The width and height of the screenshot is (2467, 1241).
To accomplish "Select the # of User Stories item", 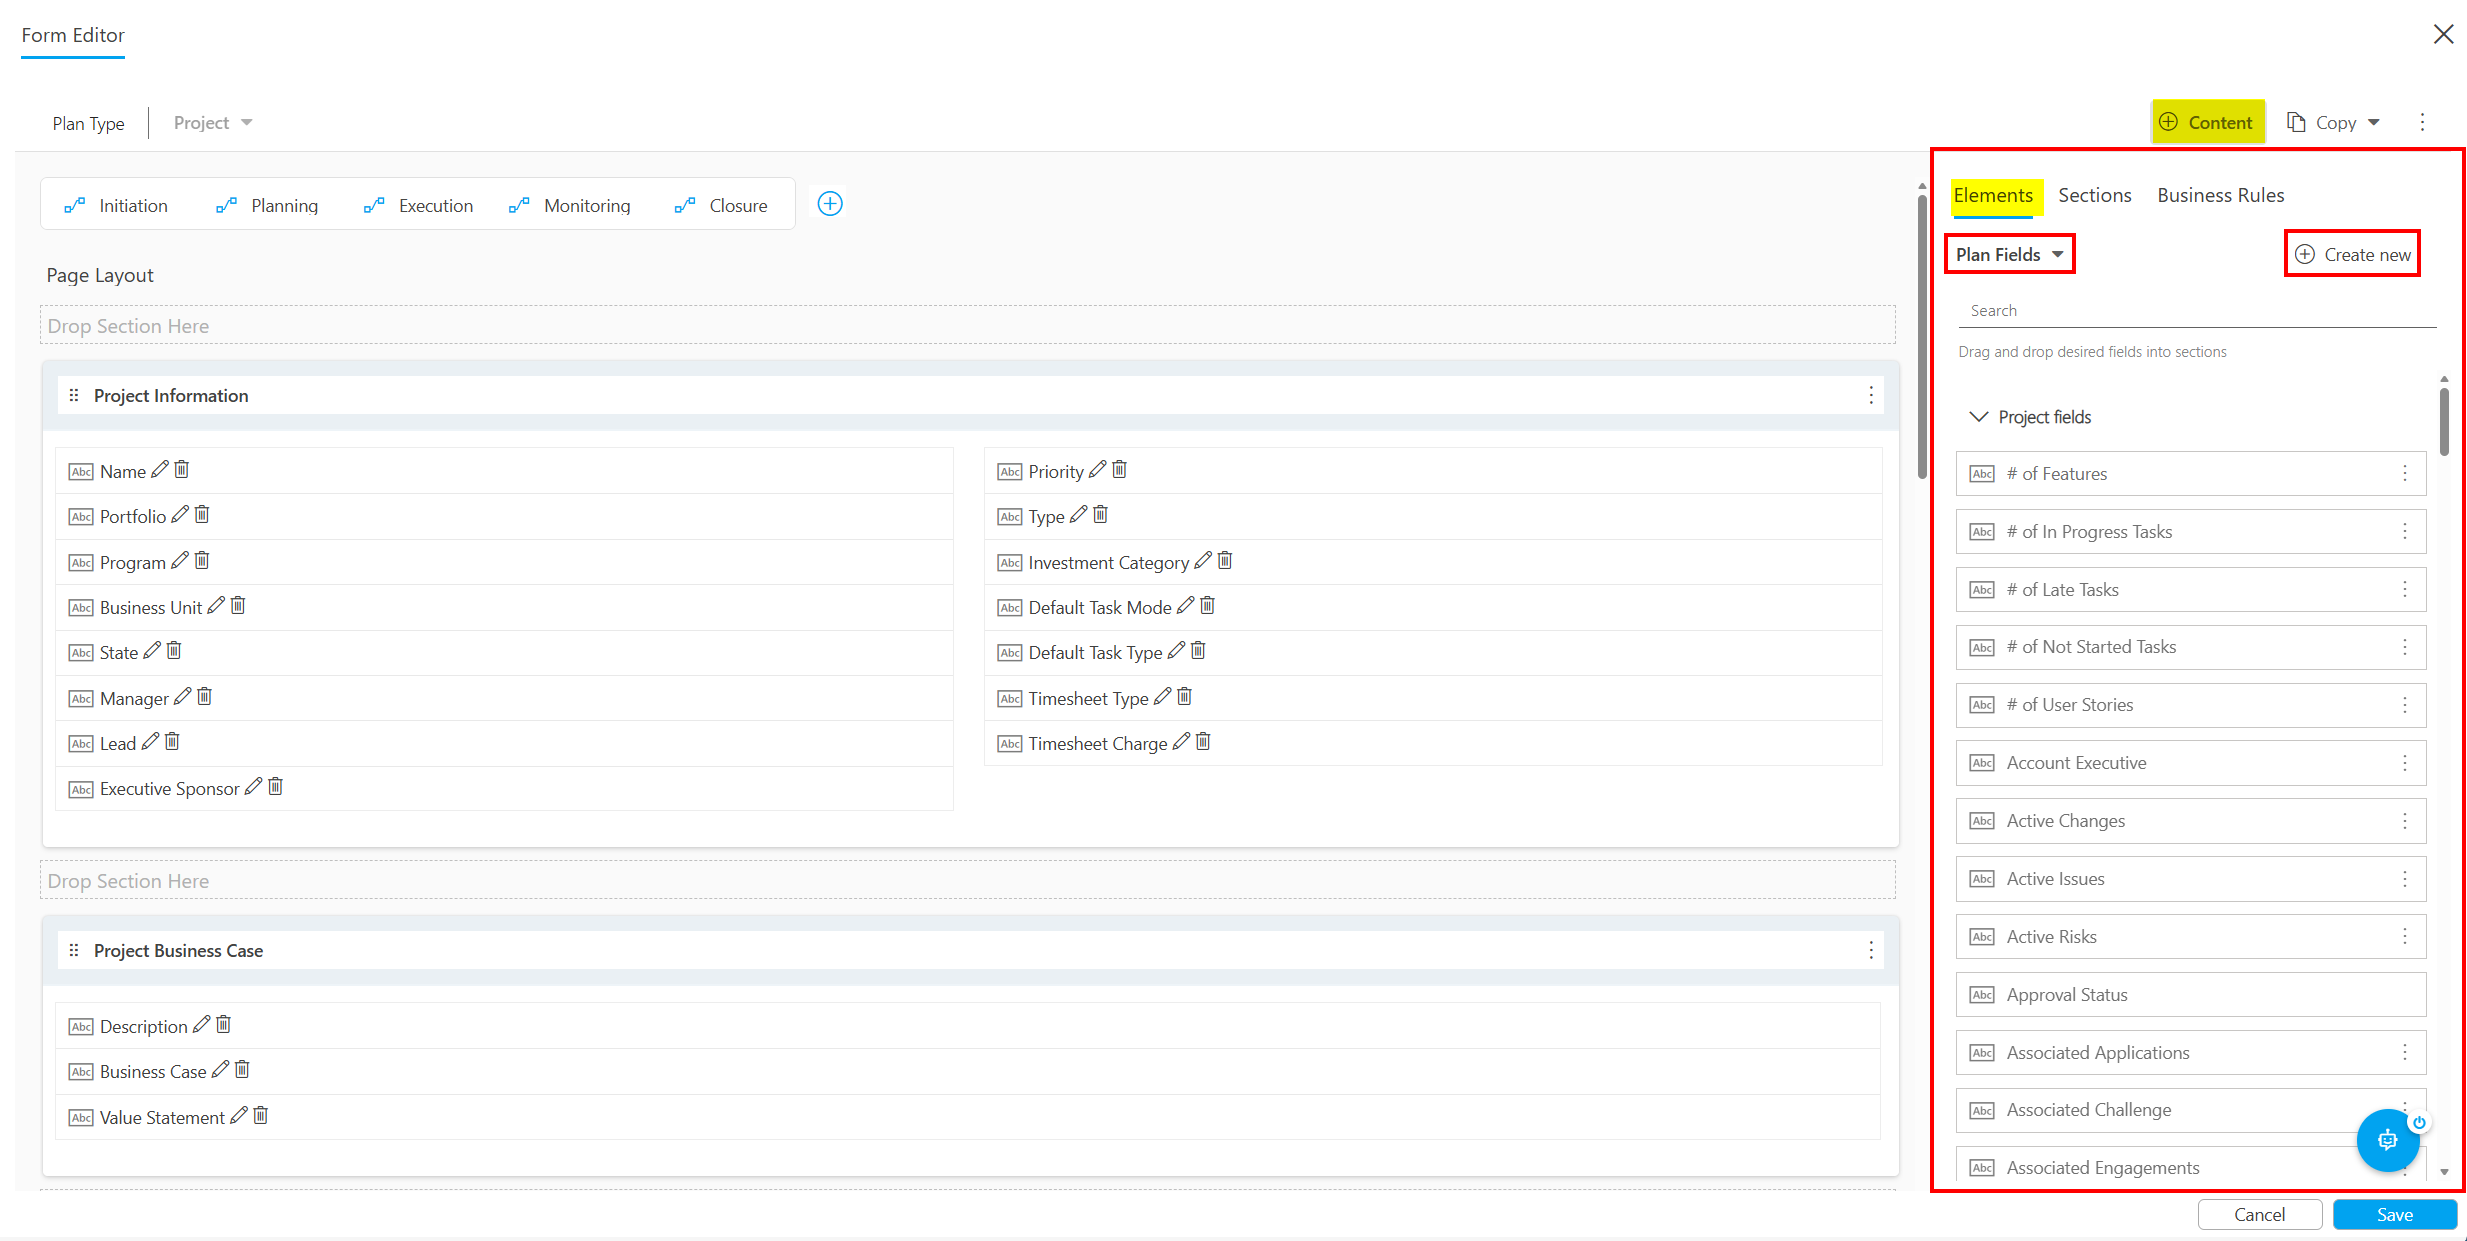I will point(2190,705).
